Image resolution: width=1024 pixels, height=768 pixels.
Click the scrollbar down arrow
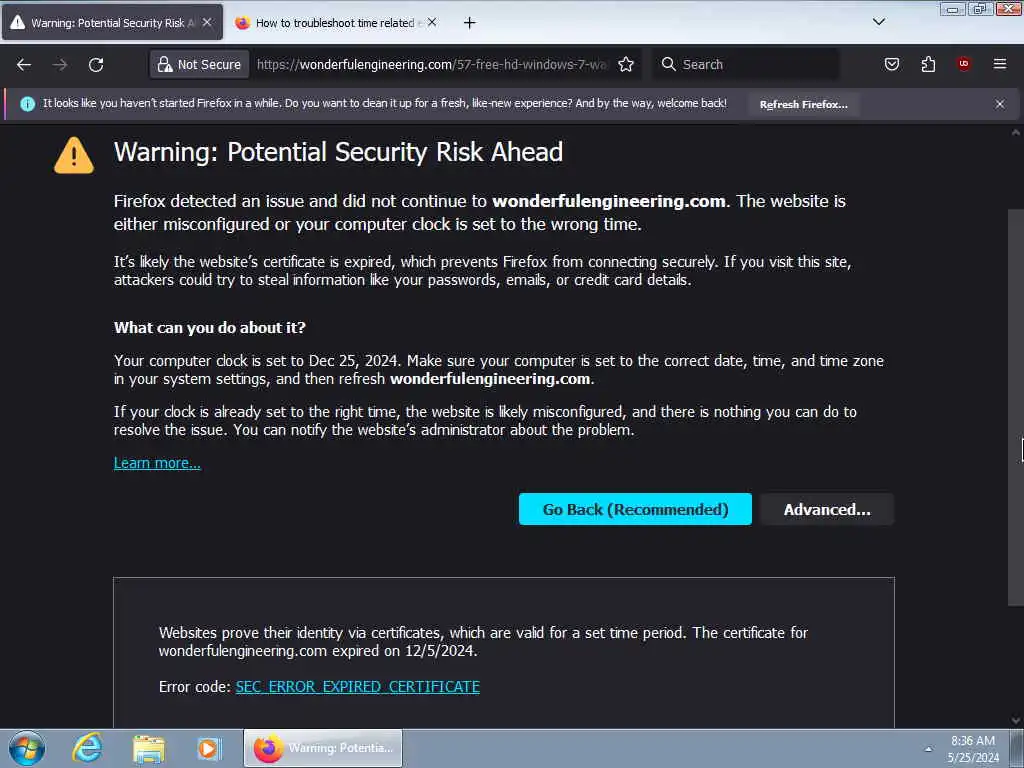[x=1016, y=720]
